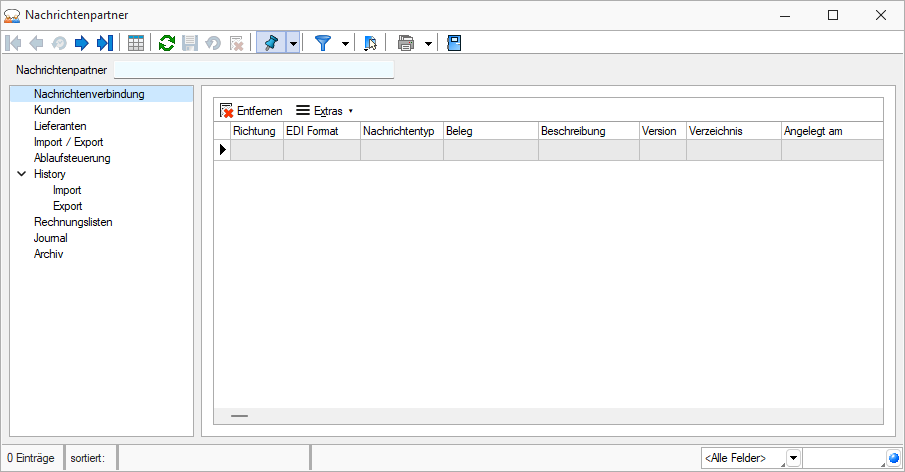The width and height of the screenshot is (905, 472).
Task: Click the EDI Format column header
Action: pyautogui.click(x=322, y=131)
